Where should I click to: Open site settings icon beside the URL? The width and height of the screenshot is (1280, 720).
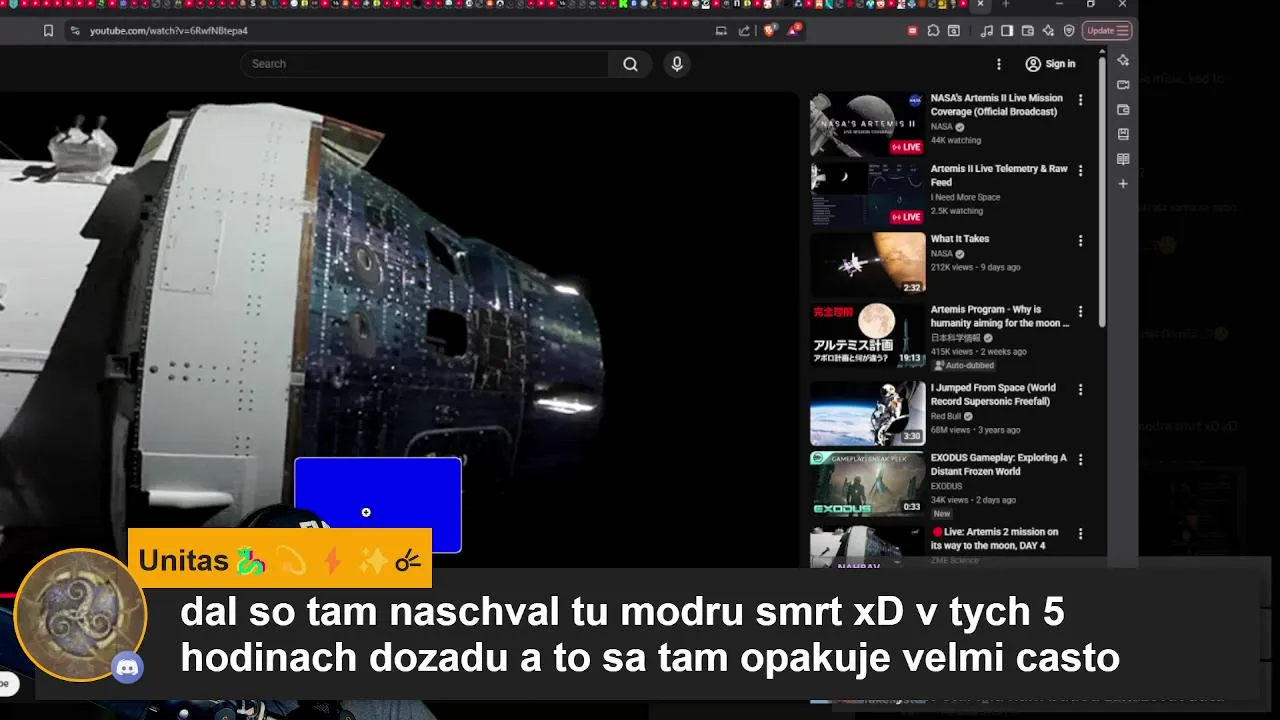pos(74,31)
